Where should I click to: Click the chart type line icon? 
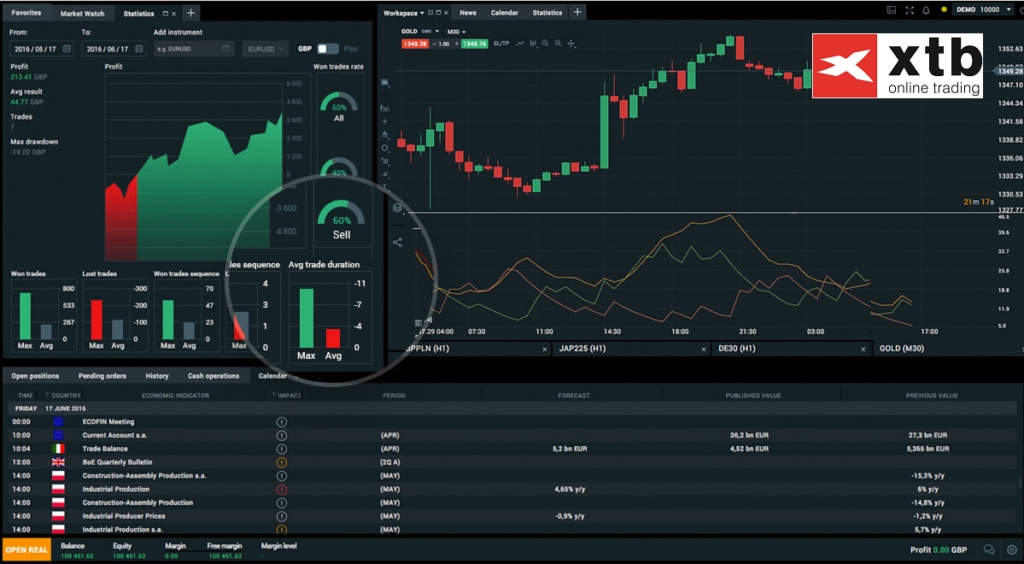(520, 44)
